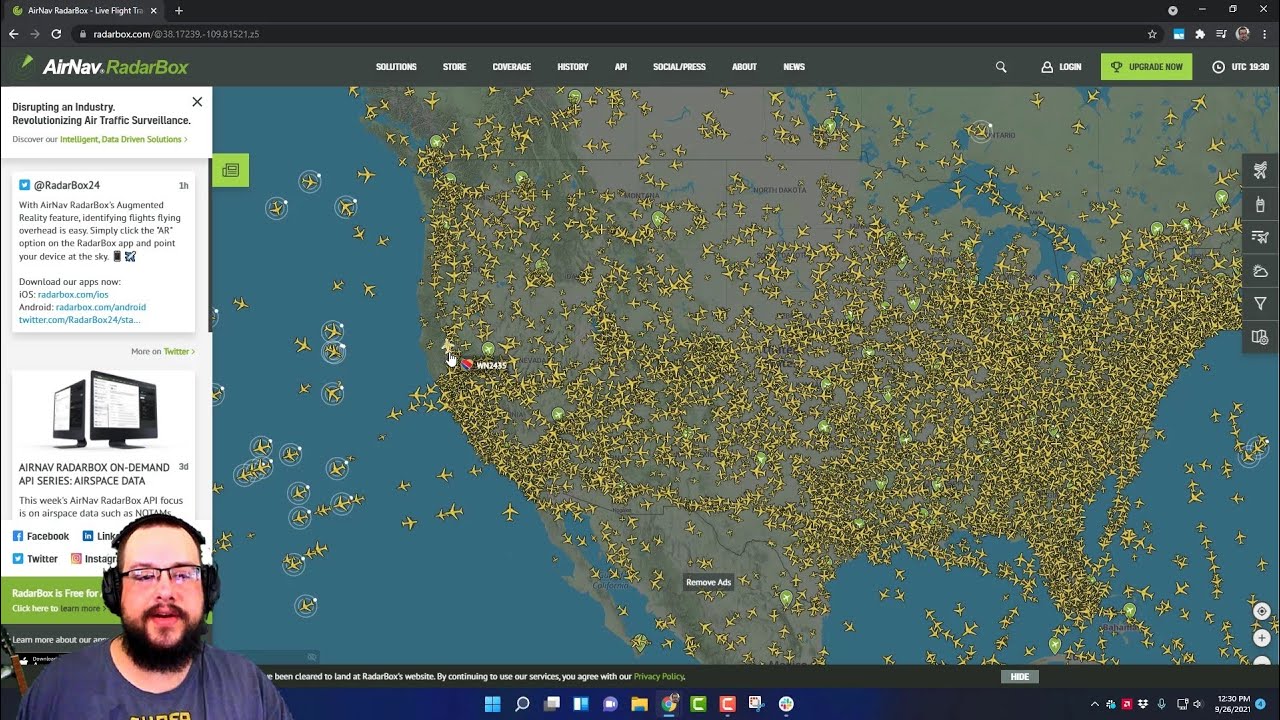This screenshot has height=720, width=1280.
Task: Open the API menu item
Action: pyautogui.click(x=621, y=67)
